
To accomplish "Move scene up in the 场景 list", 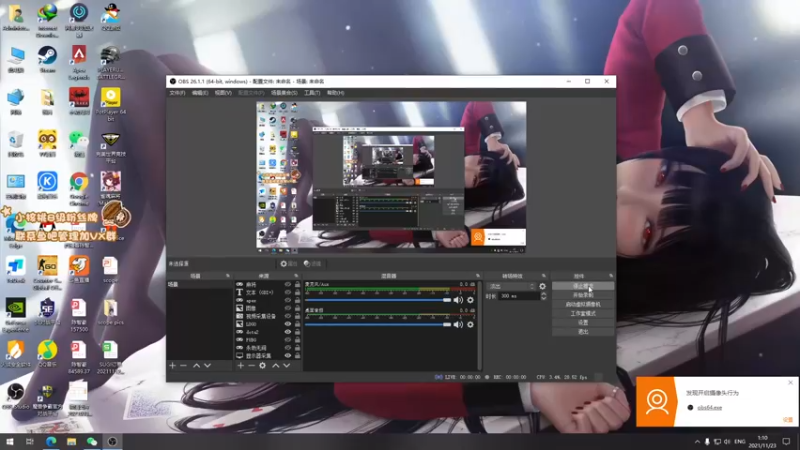I will click(196, 365).
